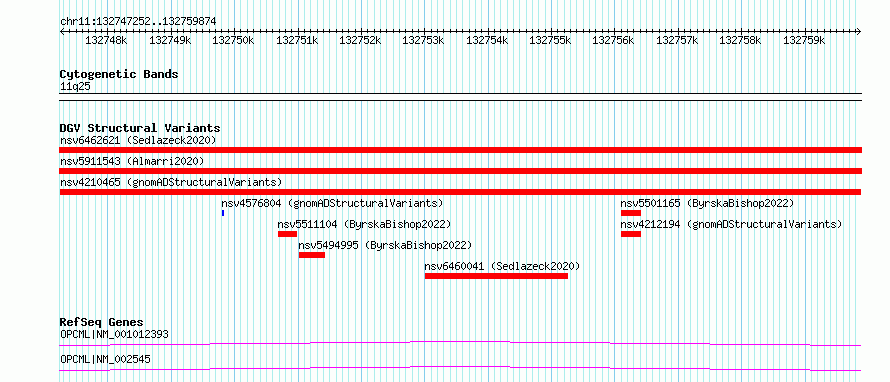This screenshot has height=382, width=890.
Task: Click the 132754k ruler tick label
Action: pos(487,40)
